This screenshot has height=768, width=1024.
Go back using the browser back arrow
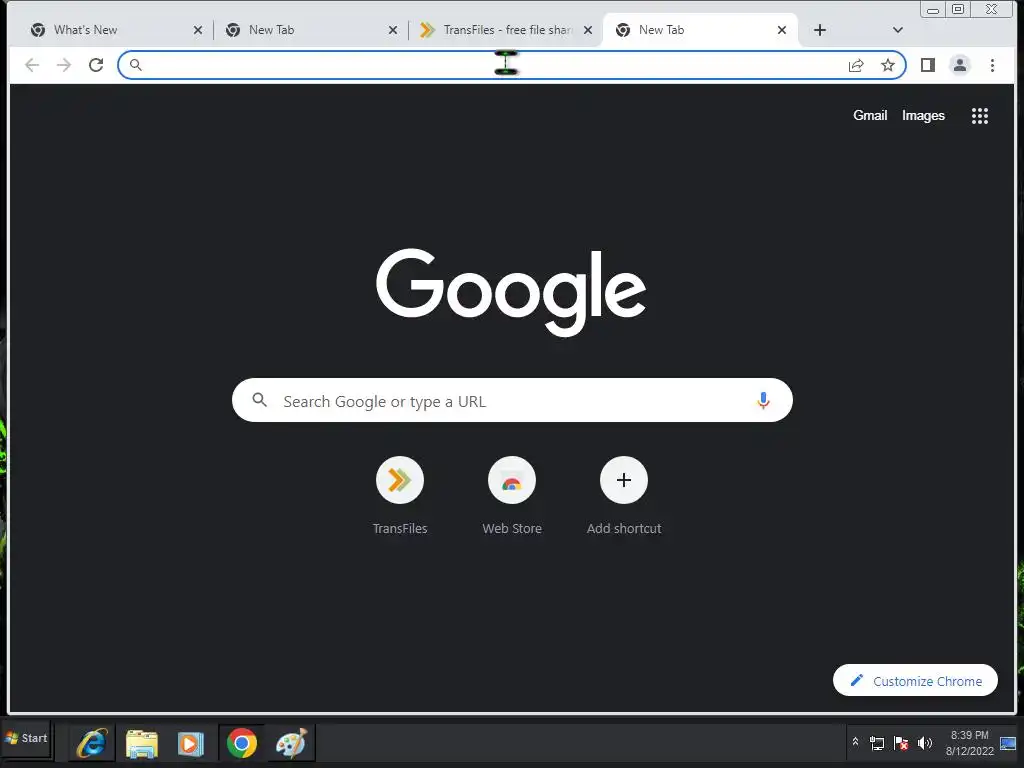pyautogui.click(x=32, y=65)
